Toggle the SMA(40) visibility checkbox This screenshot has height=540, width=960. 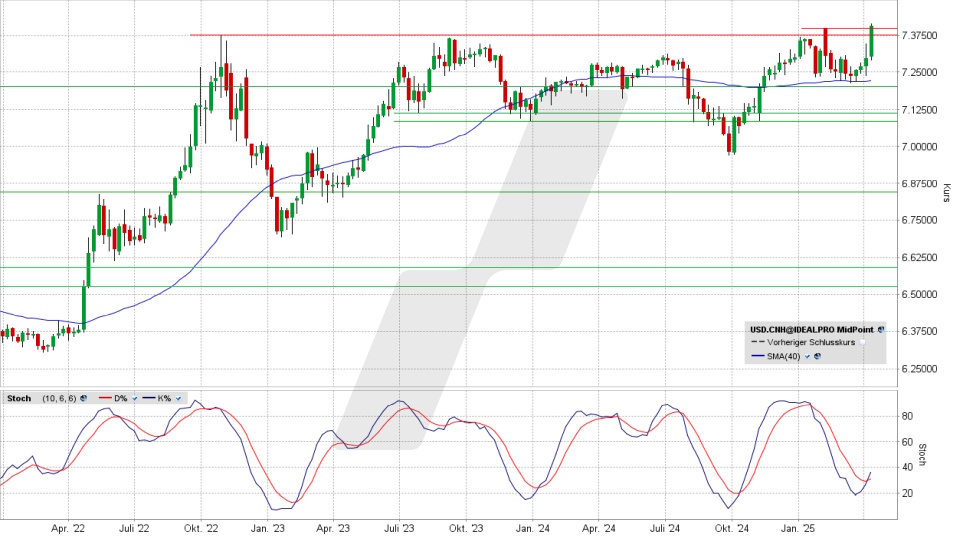click(x=807, y=356)
